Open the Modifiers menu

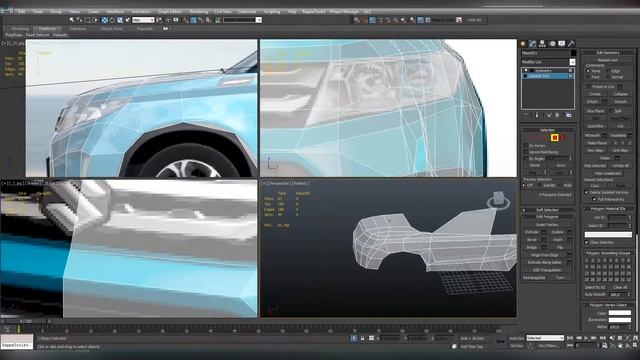click(115, 11)
